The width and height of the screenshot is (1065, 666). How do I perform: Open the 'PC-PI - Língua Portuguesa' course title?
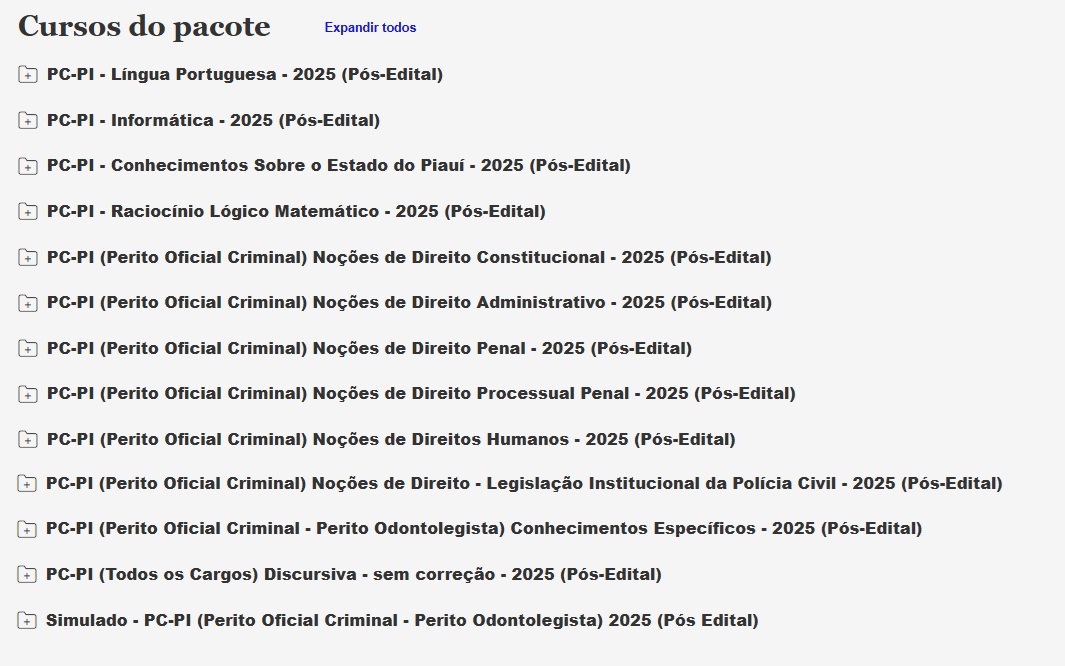click(x=244, y=74)
